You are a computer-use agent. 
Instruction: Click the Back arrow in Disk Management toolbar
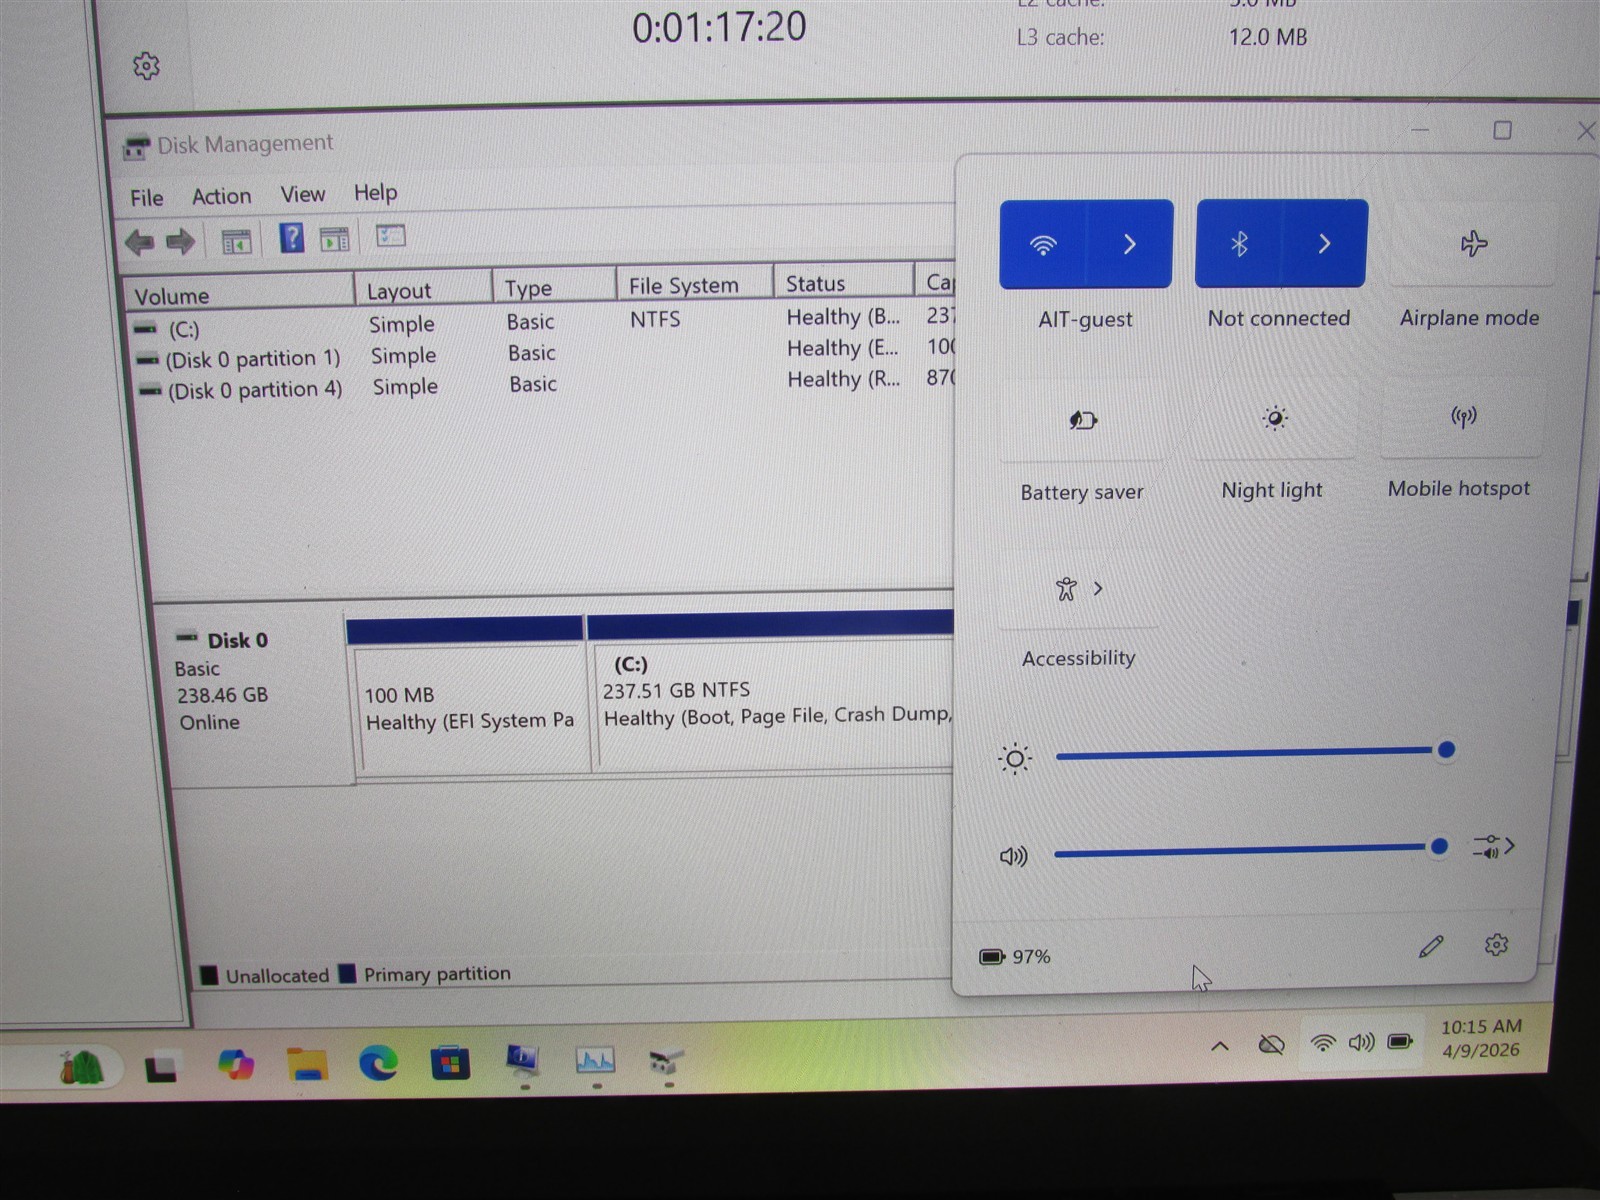click(x=139, y=241)
